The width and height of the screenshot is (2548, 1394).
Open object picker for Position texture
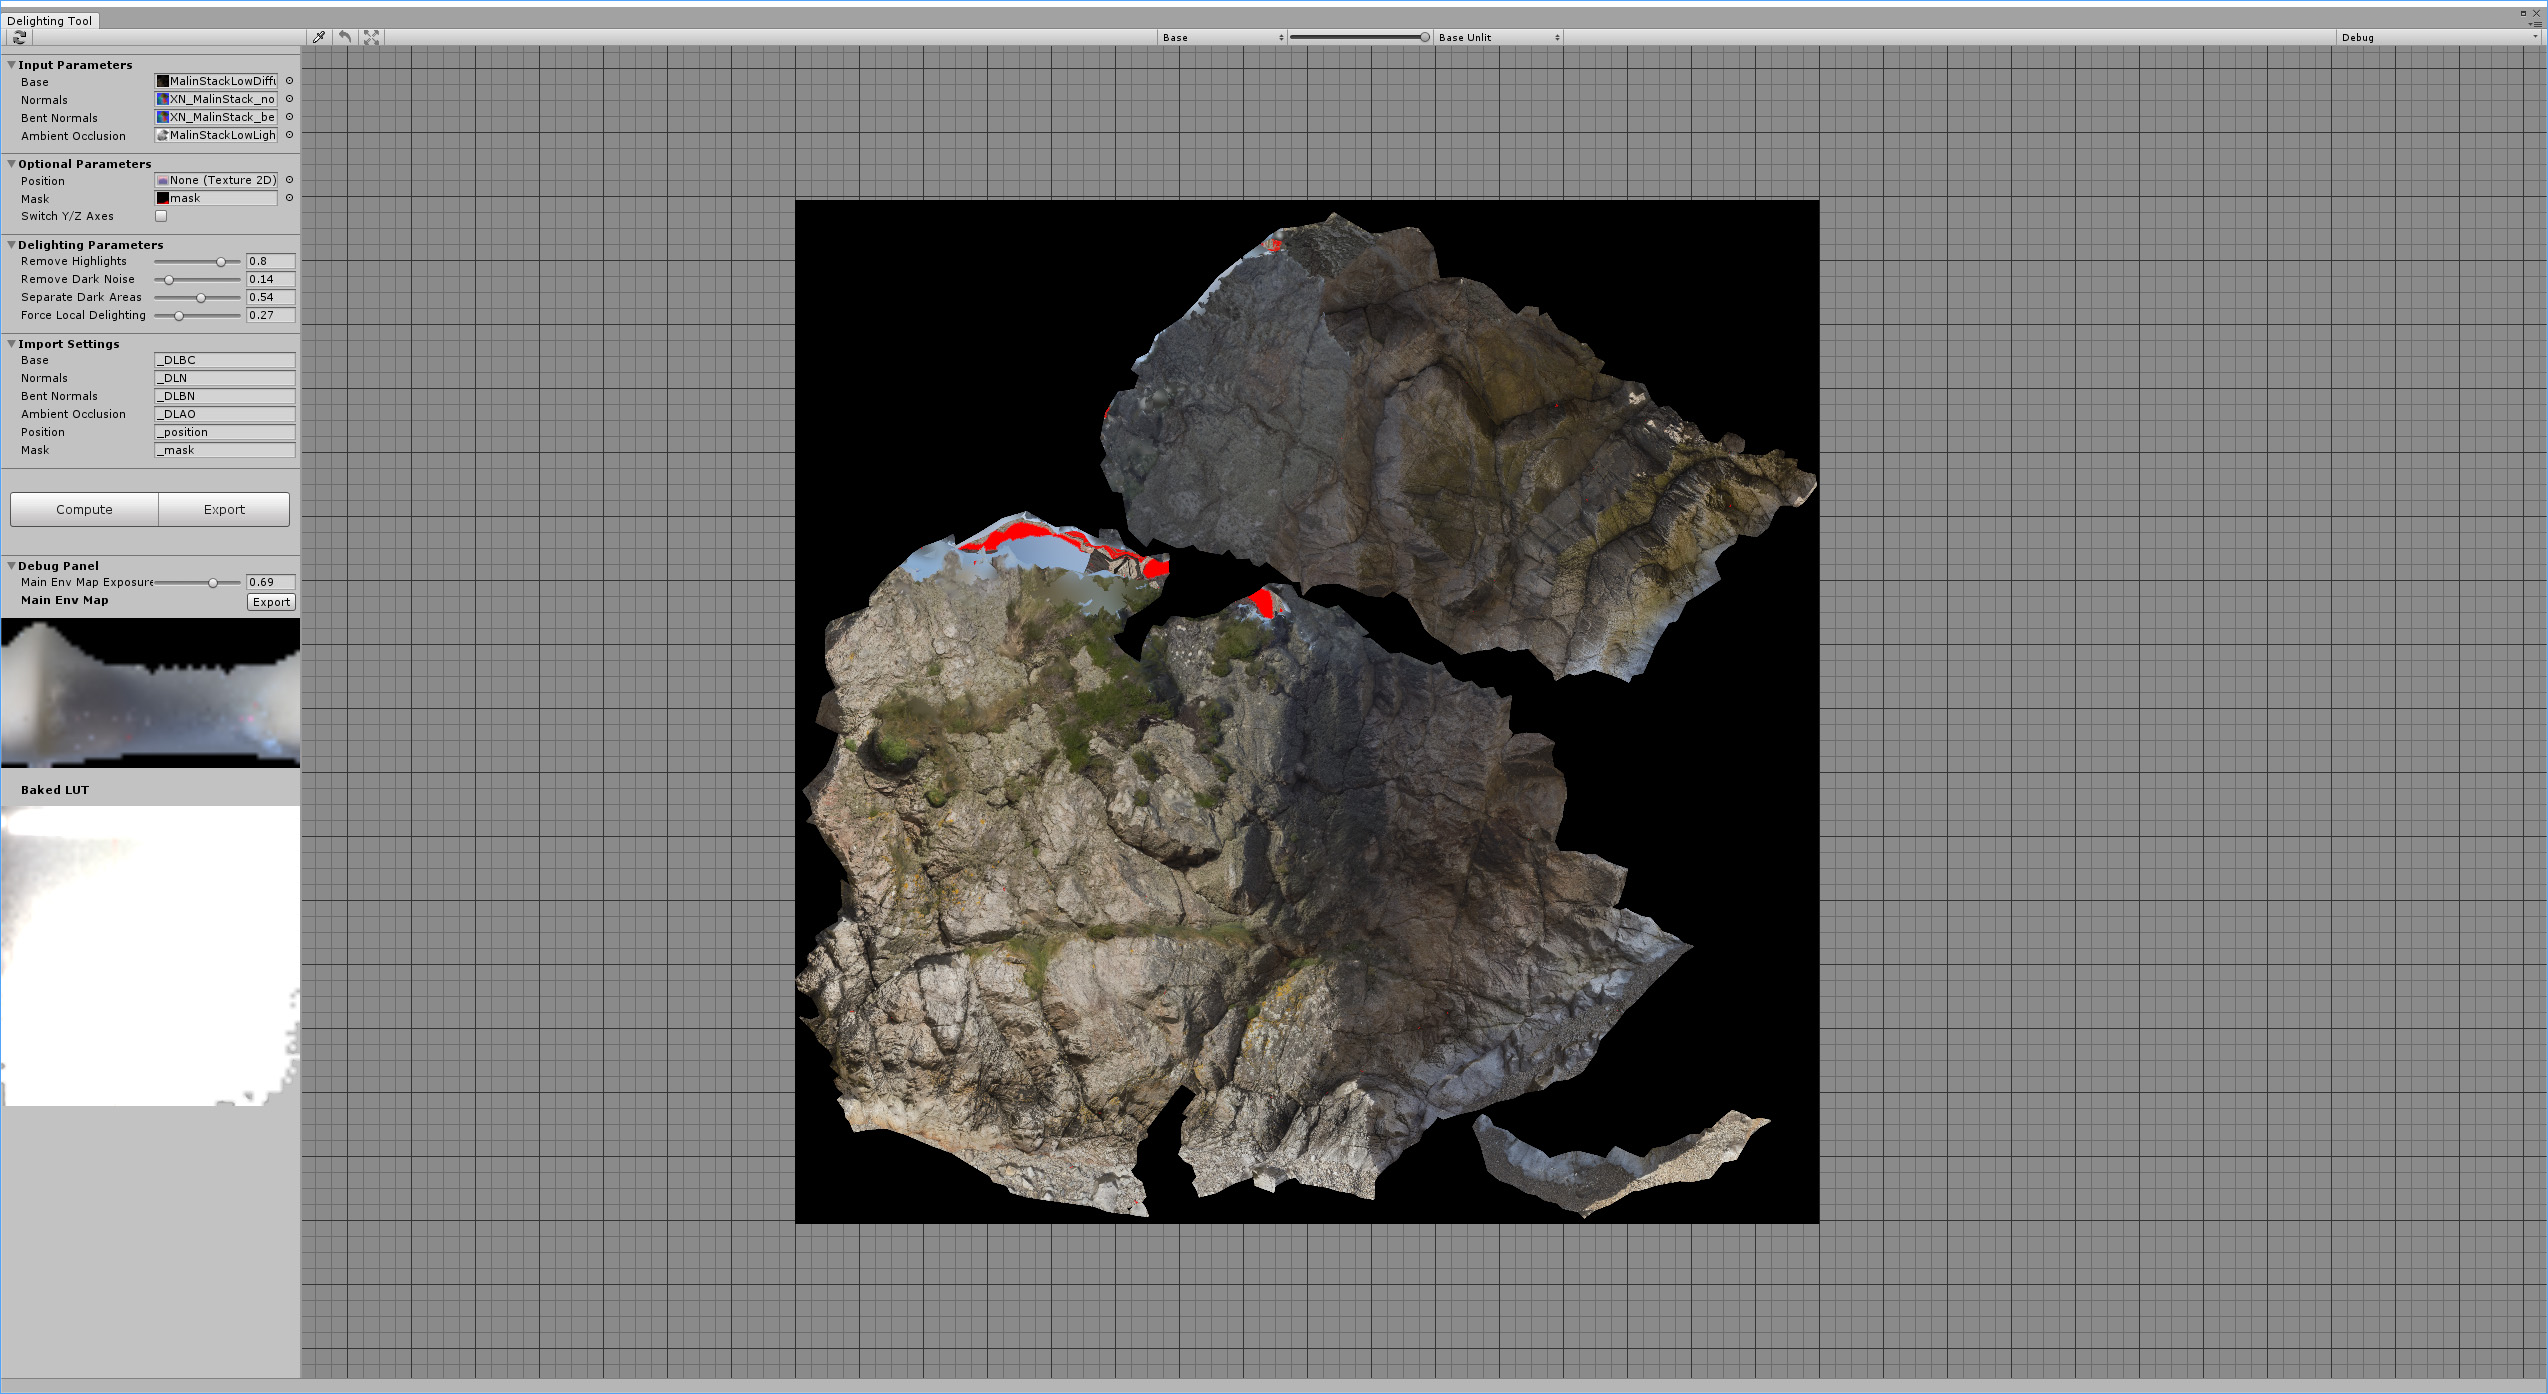pos(289,180)
